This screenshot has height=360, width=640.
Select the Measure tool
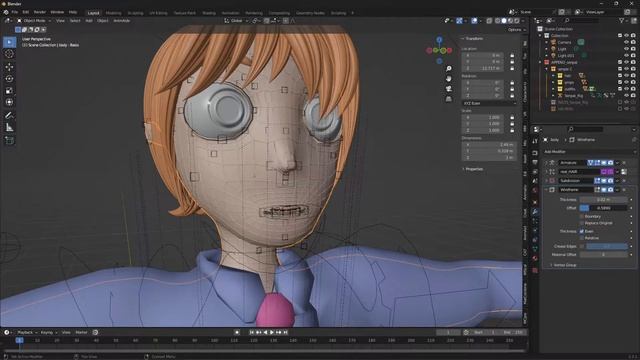[9, 128]
